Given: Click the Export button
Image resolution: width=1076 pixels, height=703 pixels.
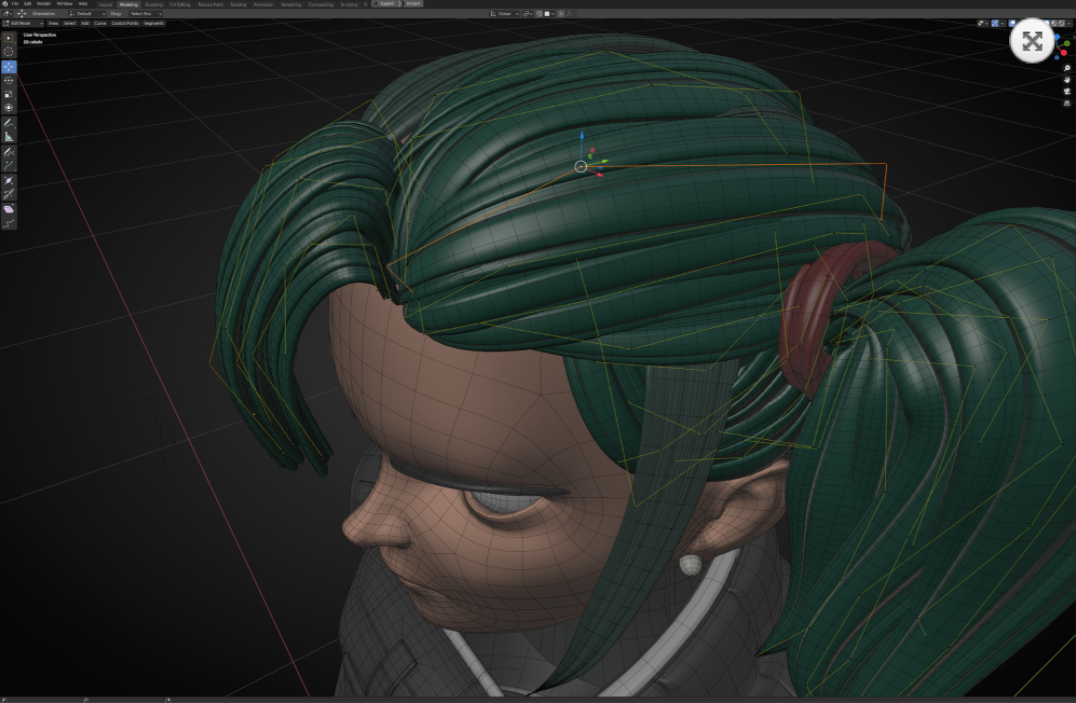Looking at the screenshot, I should point(384,3).
